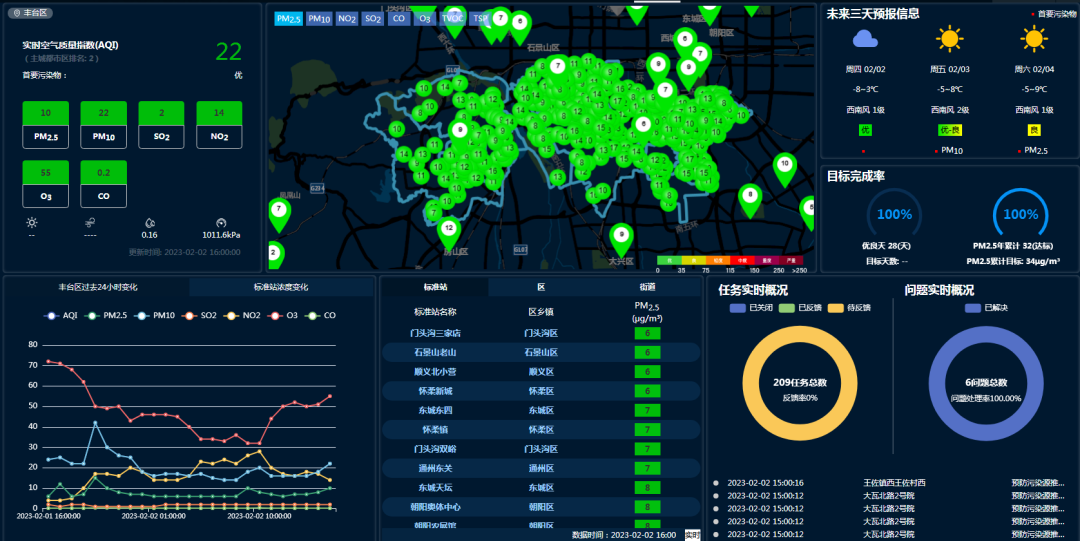Screen dimensions: 1080x541
Task: Click the wind speed icon
Action: click(90, 221)
